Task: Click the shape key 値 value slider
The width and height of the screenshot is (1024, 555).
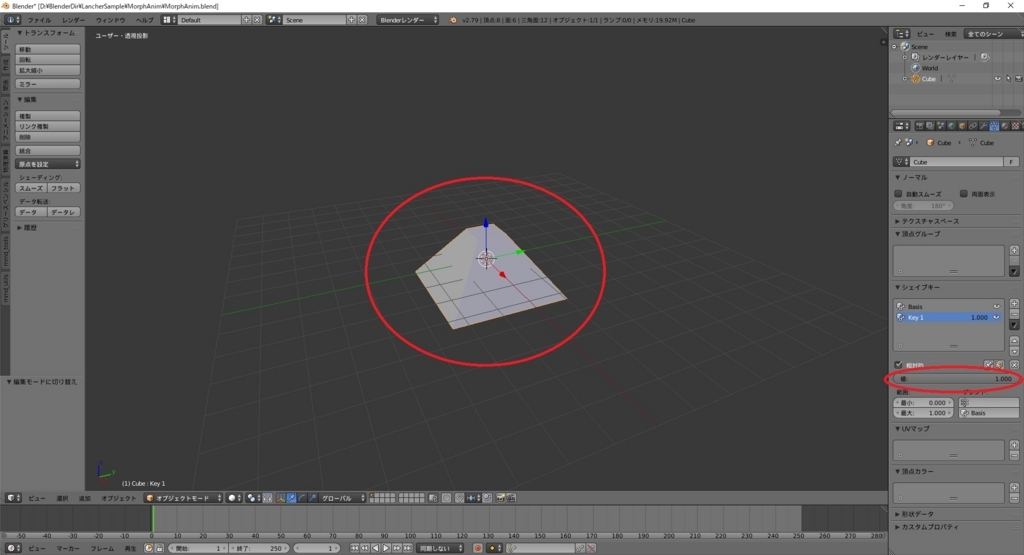Action: click(x=956, y=379)
